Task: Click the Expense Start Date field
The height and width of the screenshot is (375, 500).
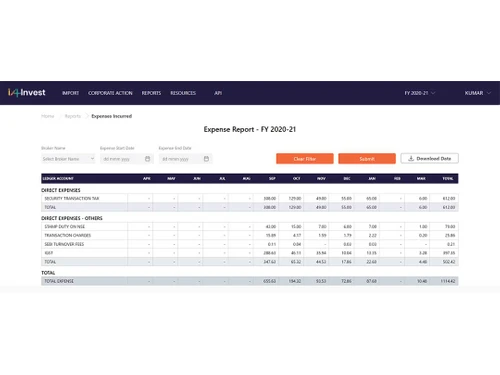Action: point(127,159)
